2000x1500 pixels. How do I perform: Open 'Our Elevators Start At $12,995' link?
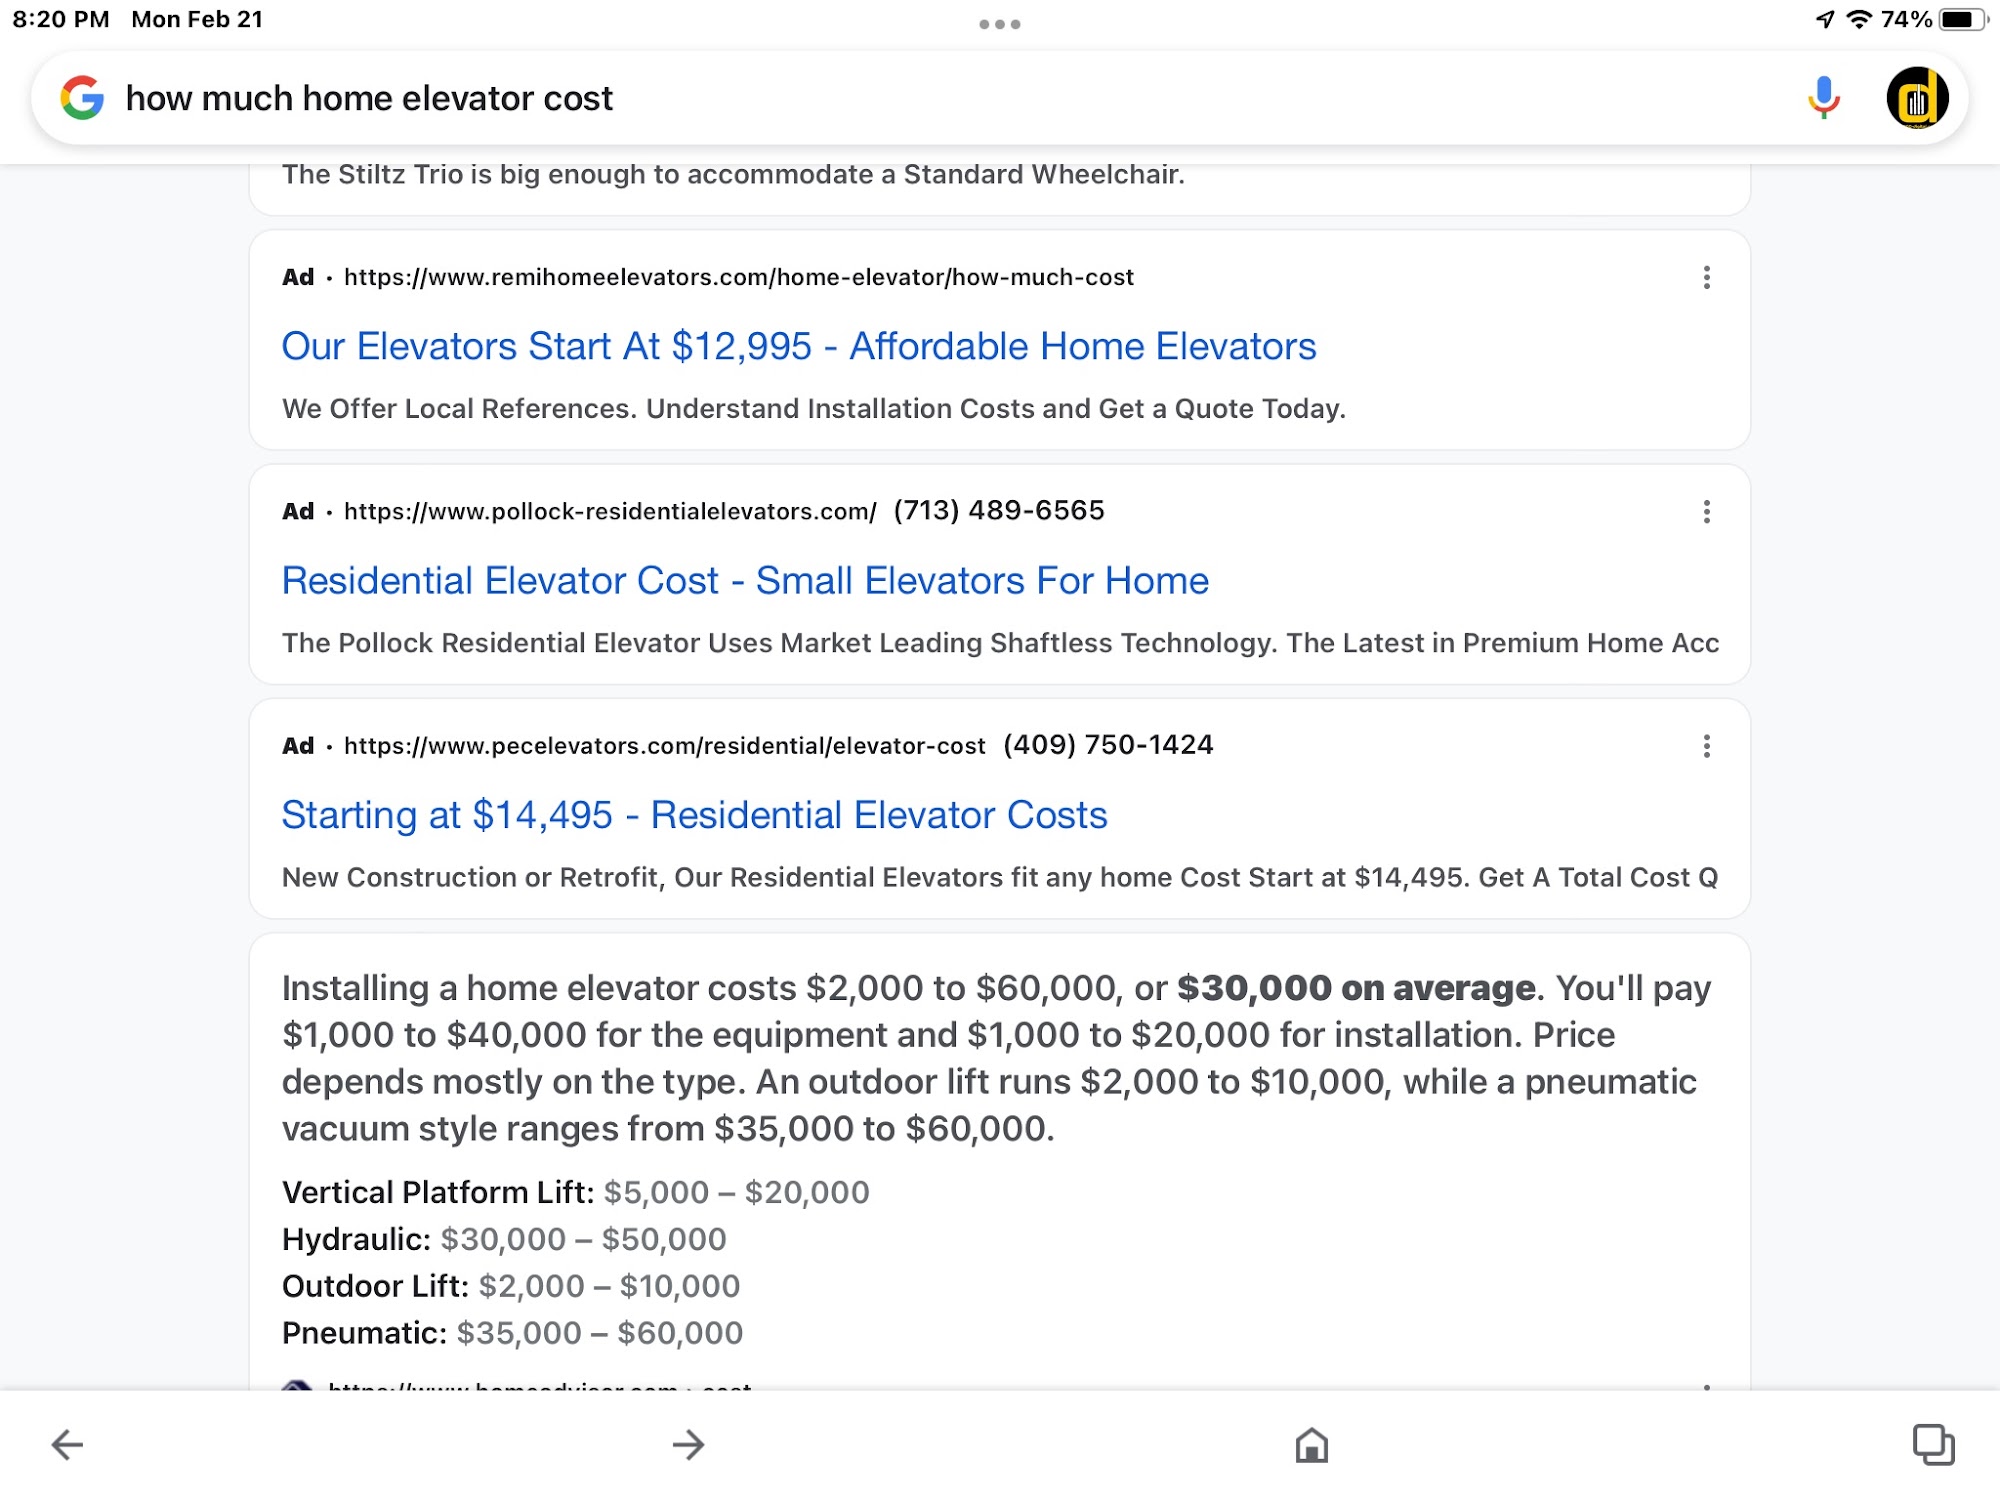pos(798,346)
